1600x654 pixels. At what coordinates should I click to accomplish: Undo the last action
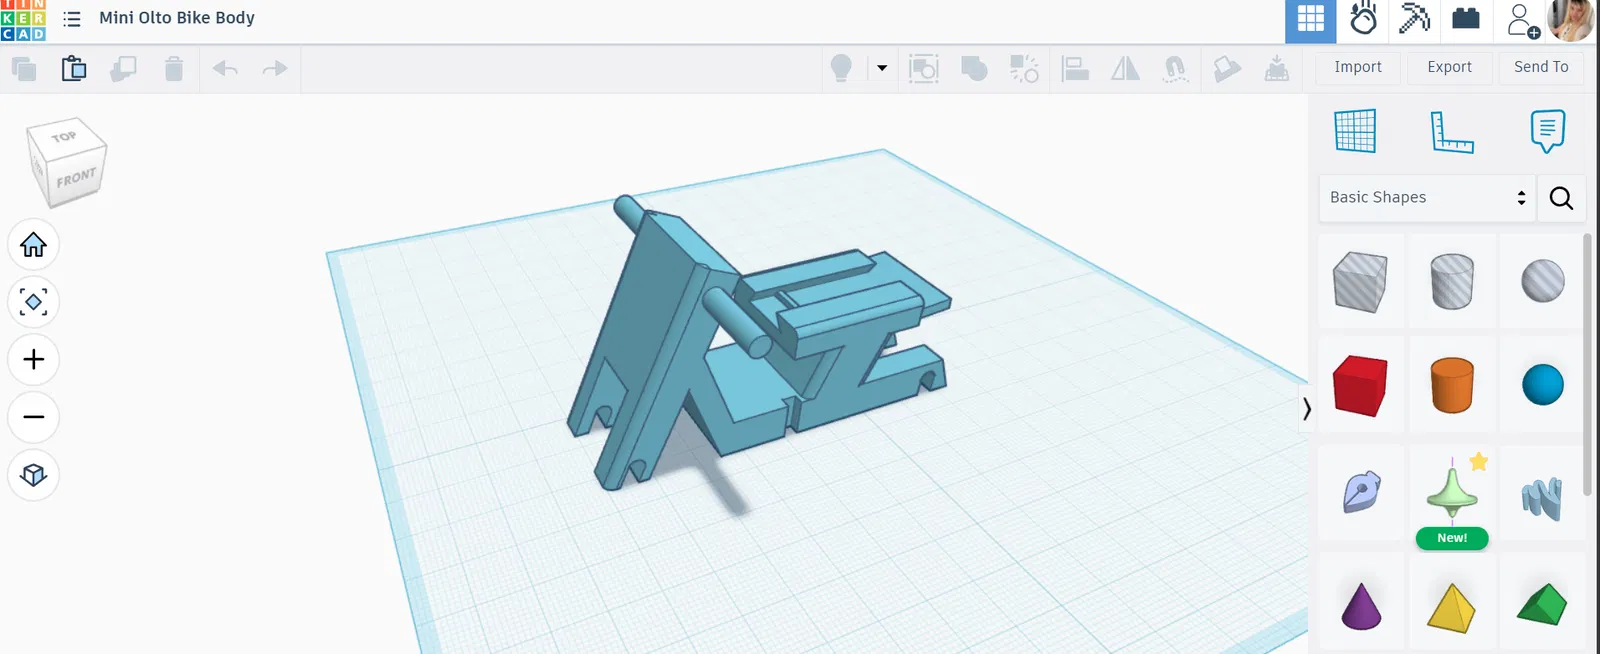coord(225,69)
